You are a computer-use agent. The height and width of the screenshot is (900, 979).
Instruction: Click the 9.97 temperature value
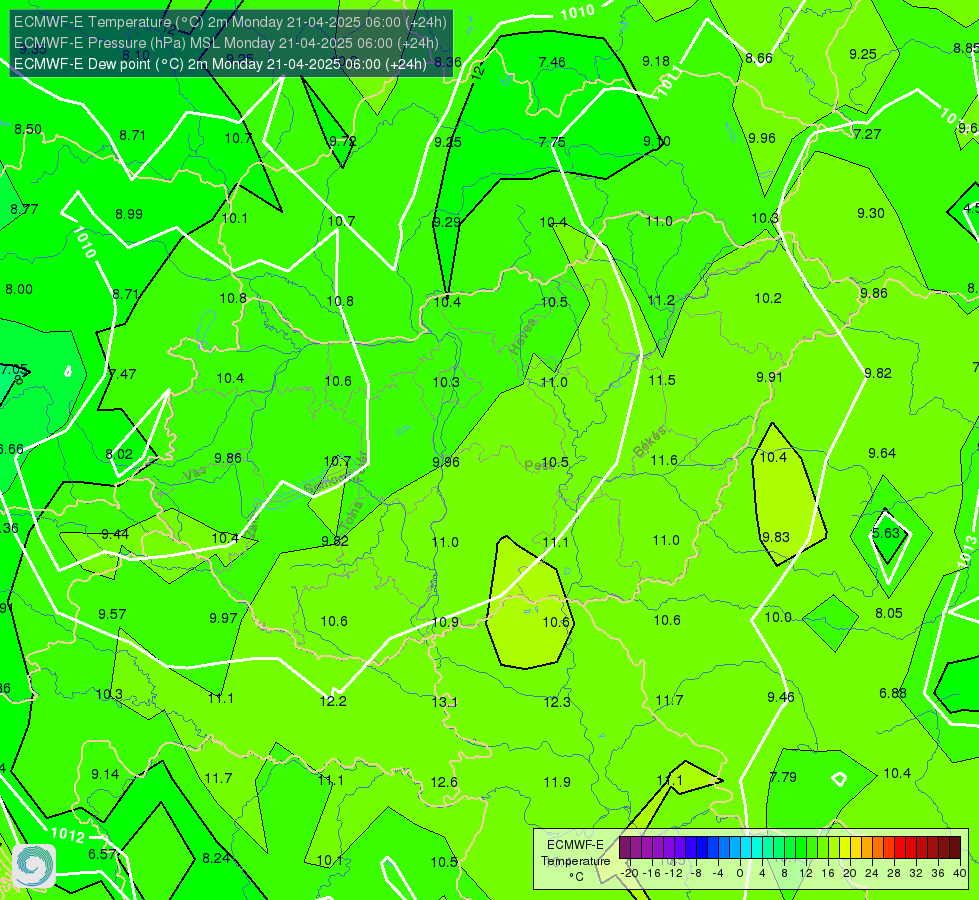point(223,618)
